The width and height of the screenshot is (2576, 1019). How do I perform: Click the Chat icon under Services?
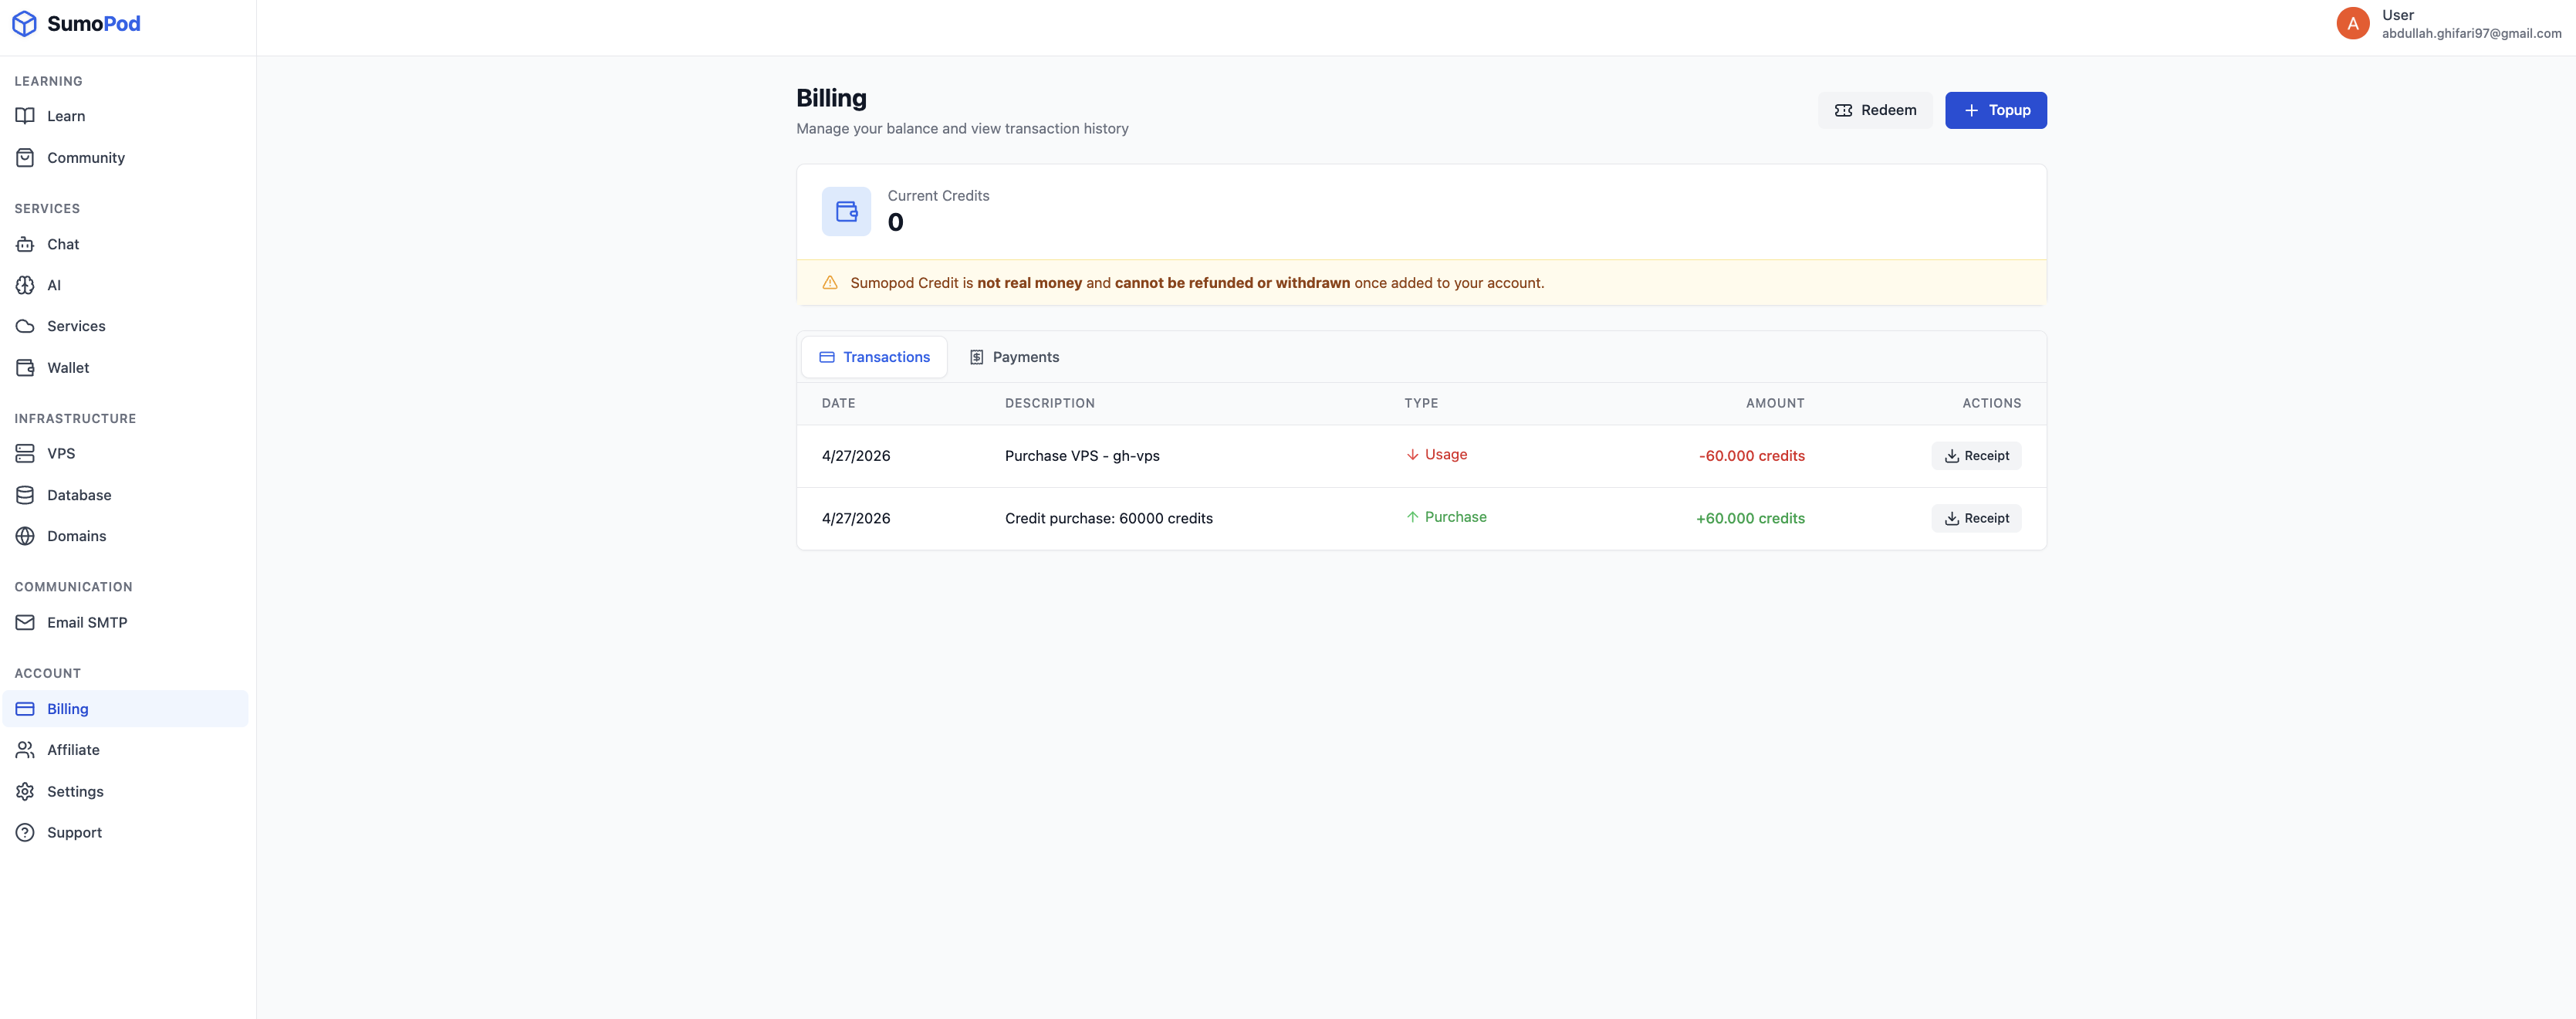point(25,244)
